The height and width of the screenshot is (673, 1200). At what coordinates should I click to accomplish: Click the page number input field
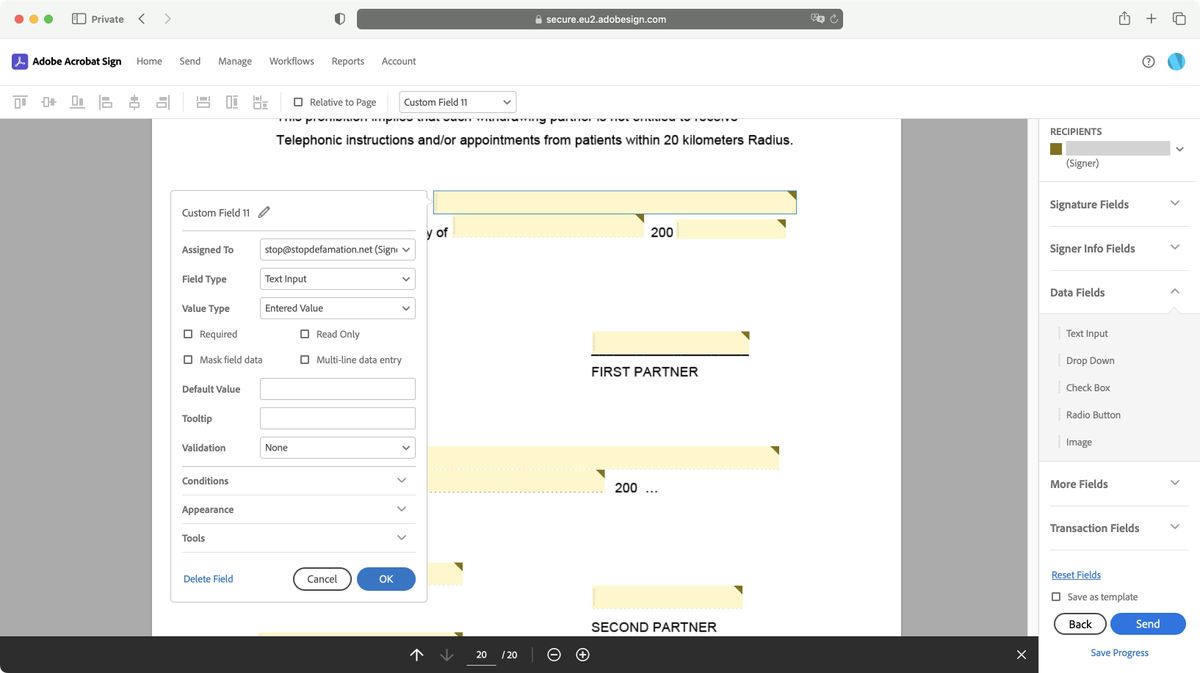point(481,654)
